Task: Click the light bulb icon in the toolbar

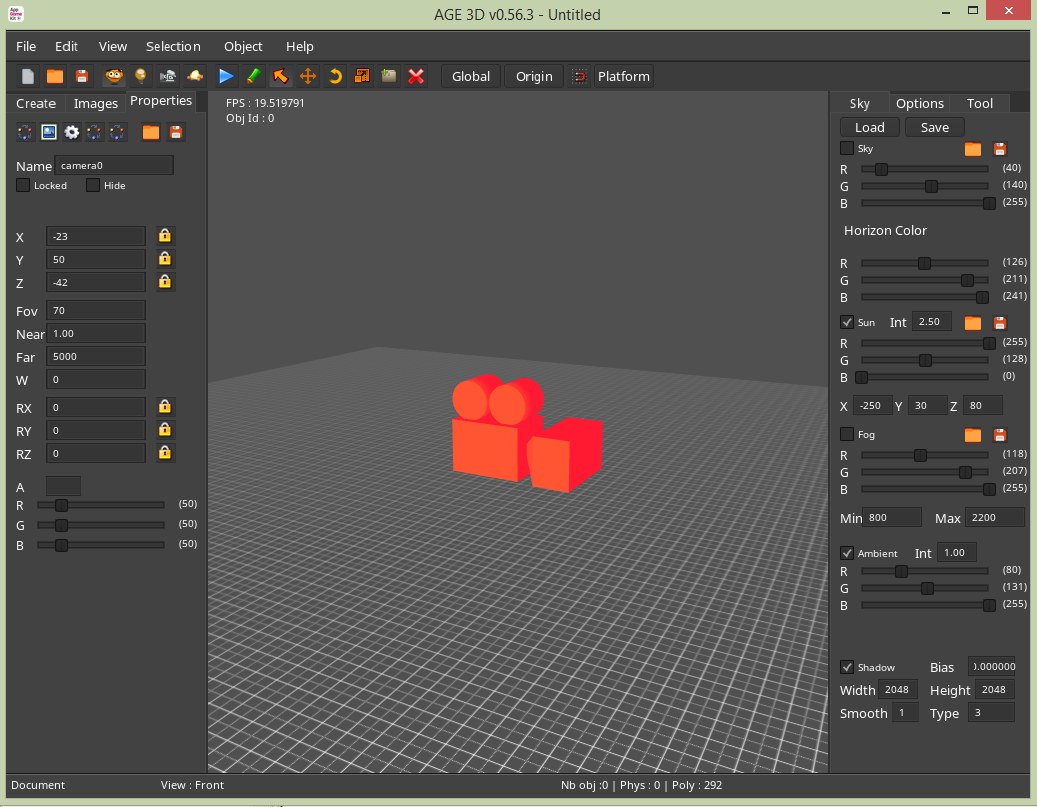Action: coord(141,76)
